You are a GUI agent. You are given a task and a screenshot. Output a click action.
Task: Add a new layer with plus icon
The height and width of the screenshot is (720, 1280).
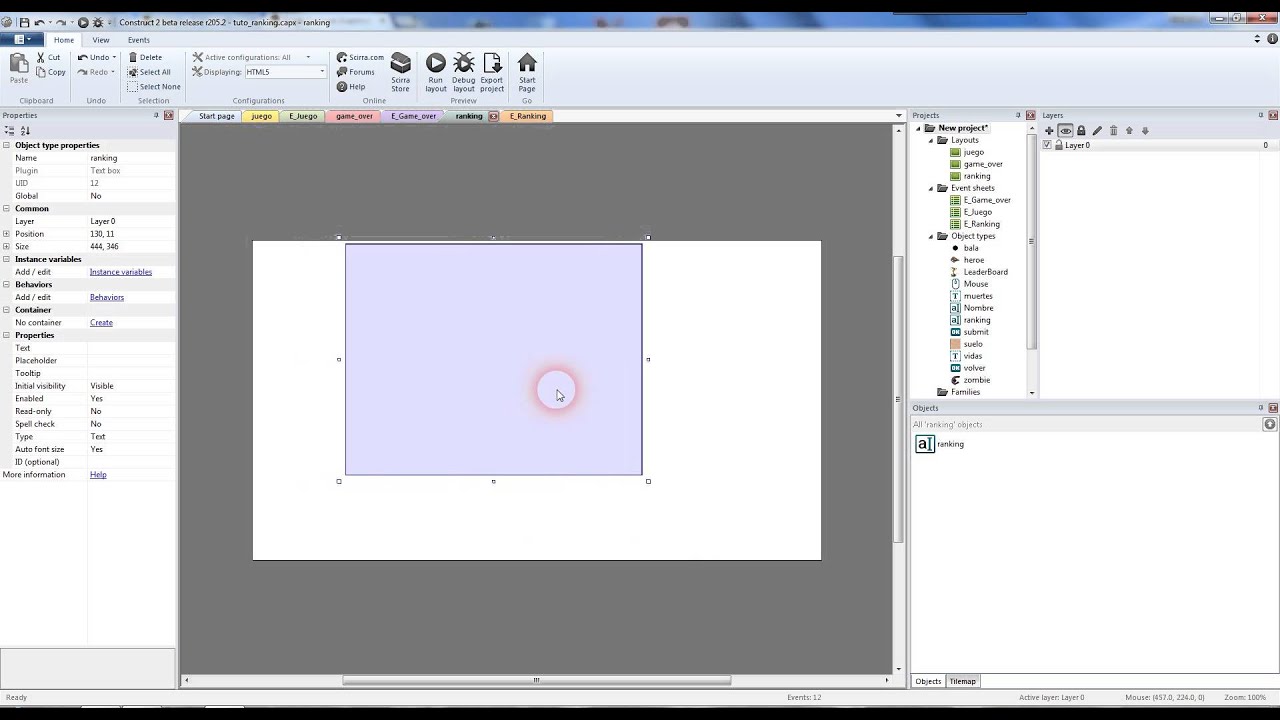click(1049, 131)
